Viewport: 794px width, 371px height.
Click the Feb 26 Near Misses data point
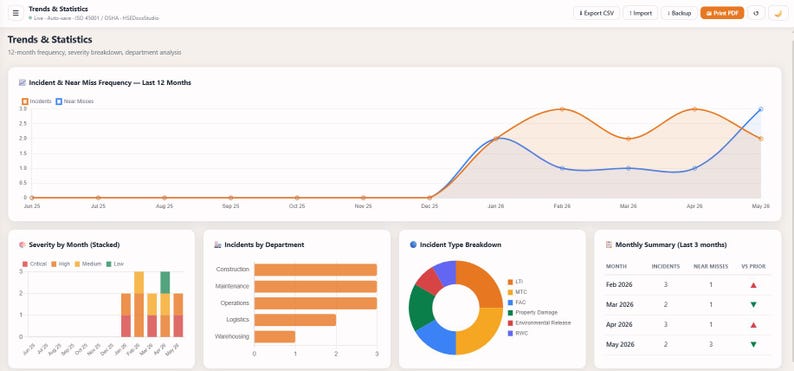coord(562,168)
